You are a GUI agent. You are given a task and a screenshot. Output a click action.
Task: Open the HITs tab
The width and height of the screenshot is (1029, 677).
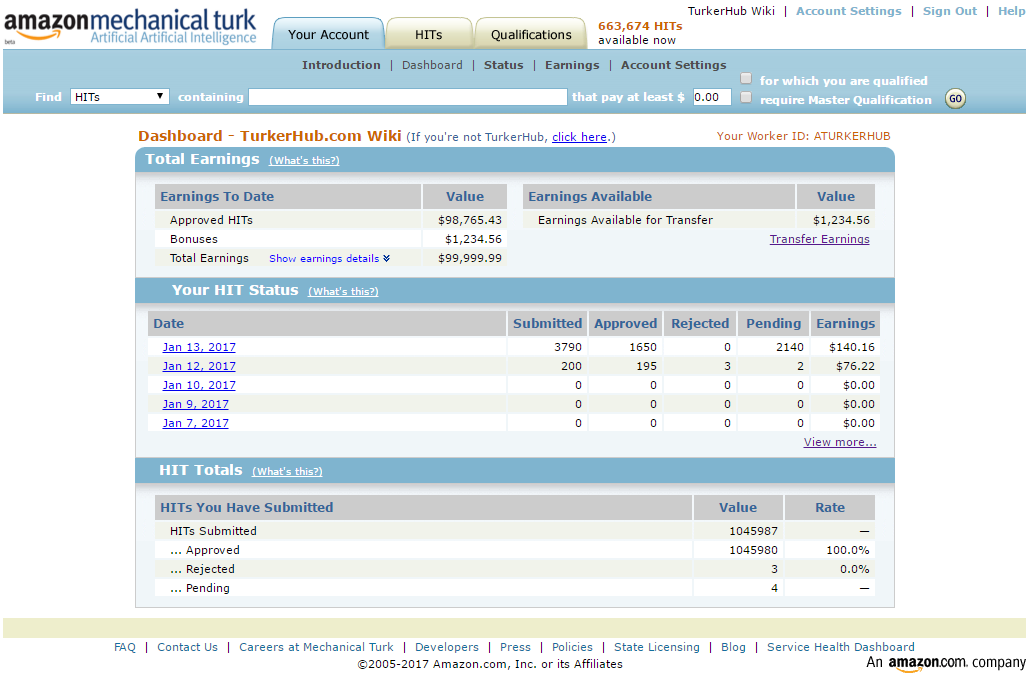(x=429, y=34)
